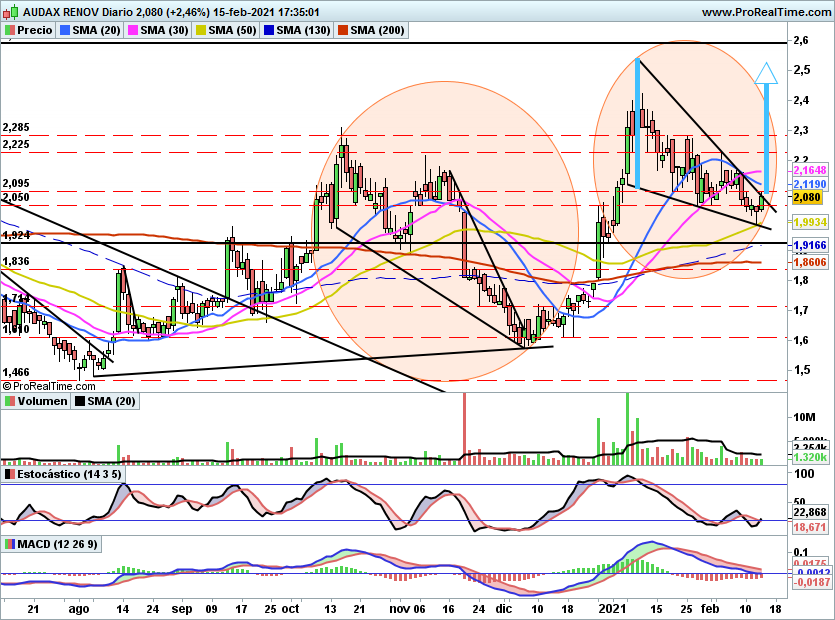Expand the Volumen panel header
835x620 pixels.
(x=42, y=401)
